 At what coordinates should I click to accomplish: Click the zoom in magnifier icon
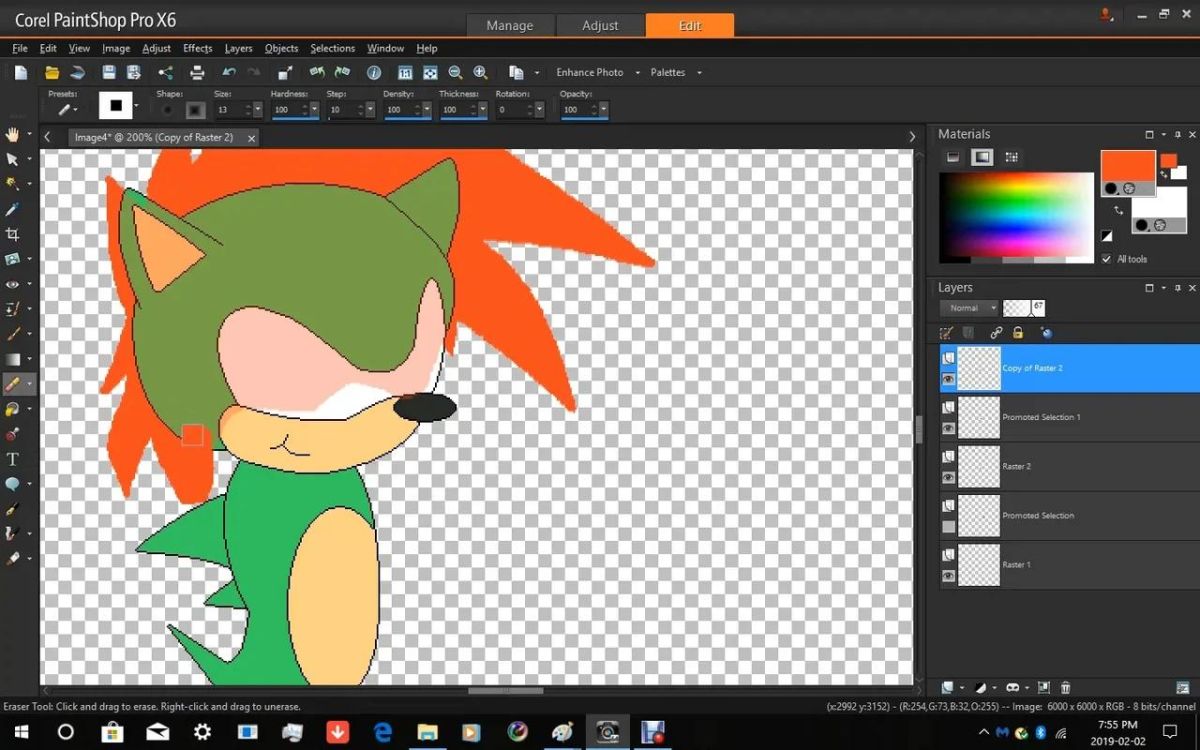[x=480, y=72]
